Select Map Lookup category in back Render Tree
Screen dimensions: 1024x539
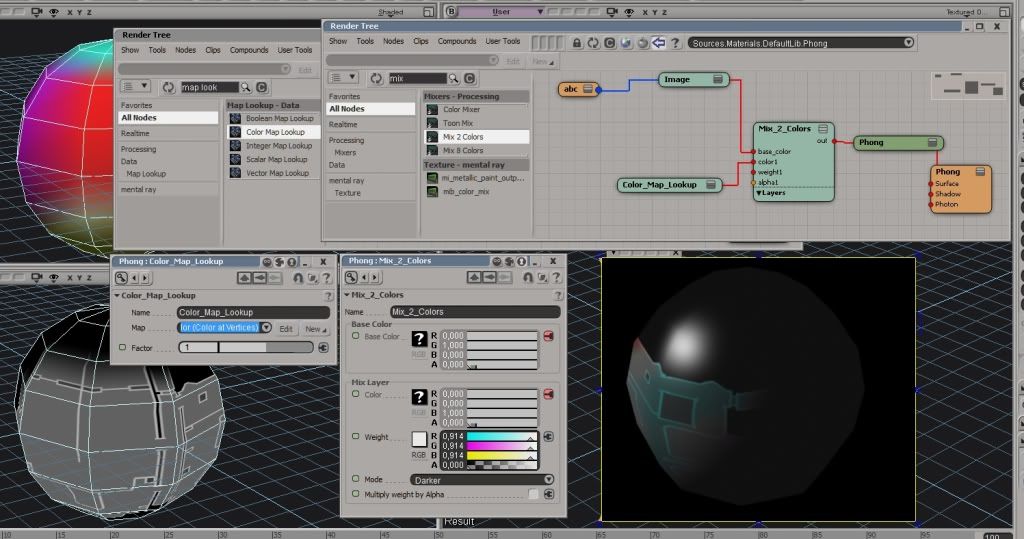(x=146, y=174)
